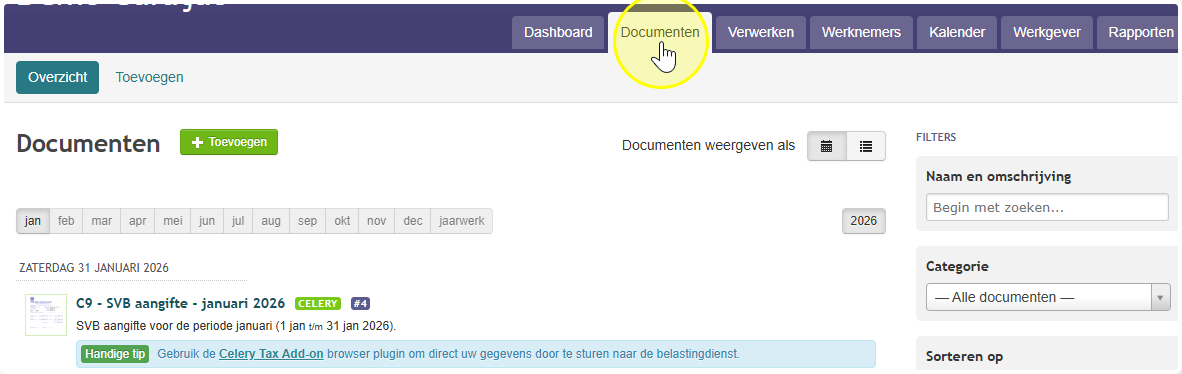Select the mar month filter

[102, 221]
